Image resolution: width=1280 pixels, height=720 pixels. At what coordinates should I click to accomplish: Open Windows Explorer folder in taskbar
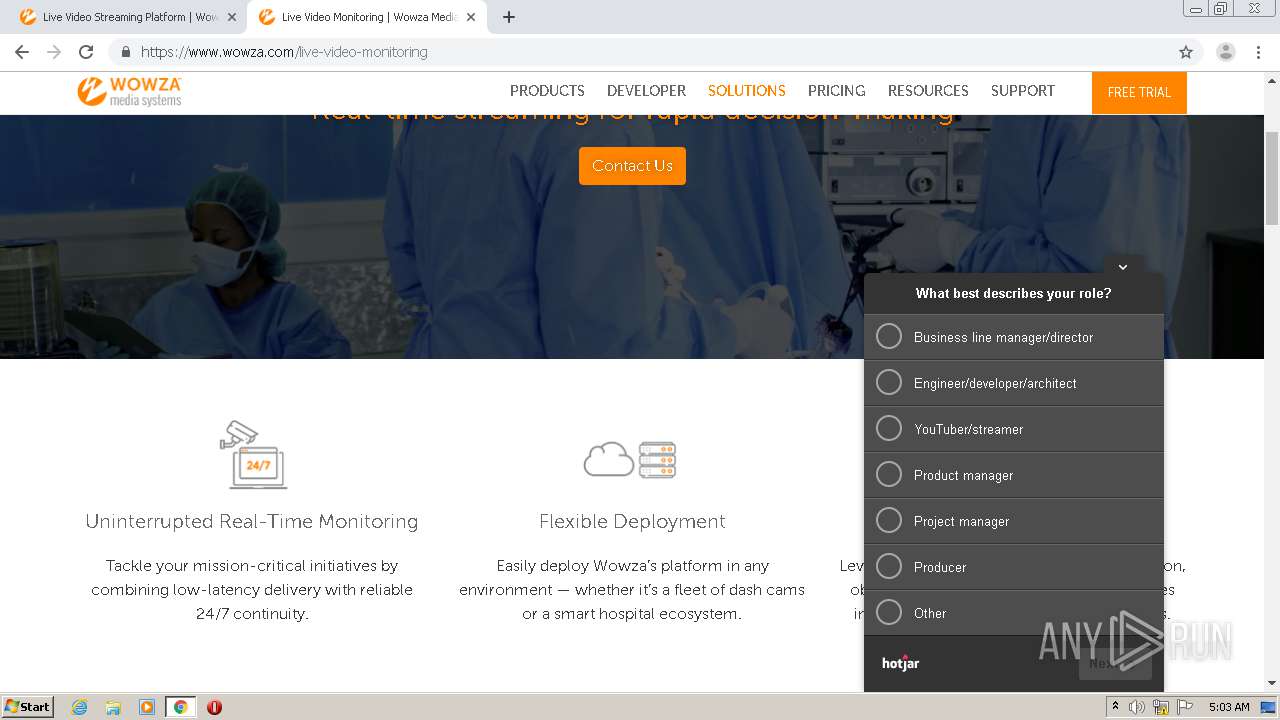point(113,707)
